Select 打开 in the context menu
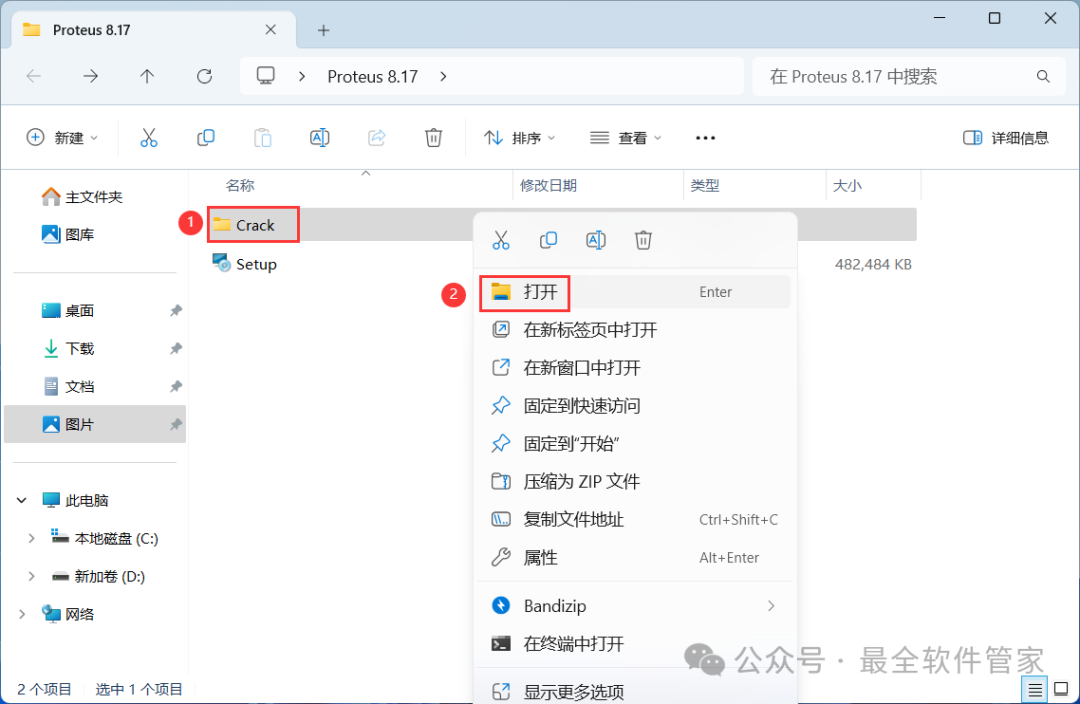Image resolution: width=1080 pixels, height=704 pixels. [540, 292]
